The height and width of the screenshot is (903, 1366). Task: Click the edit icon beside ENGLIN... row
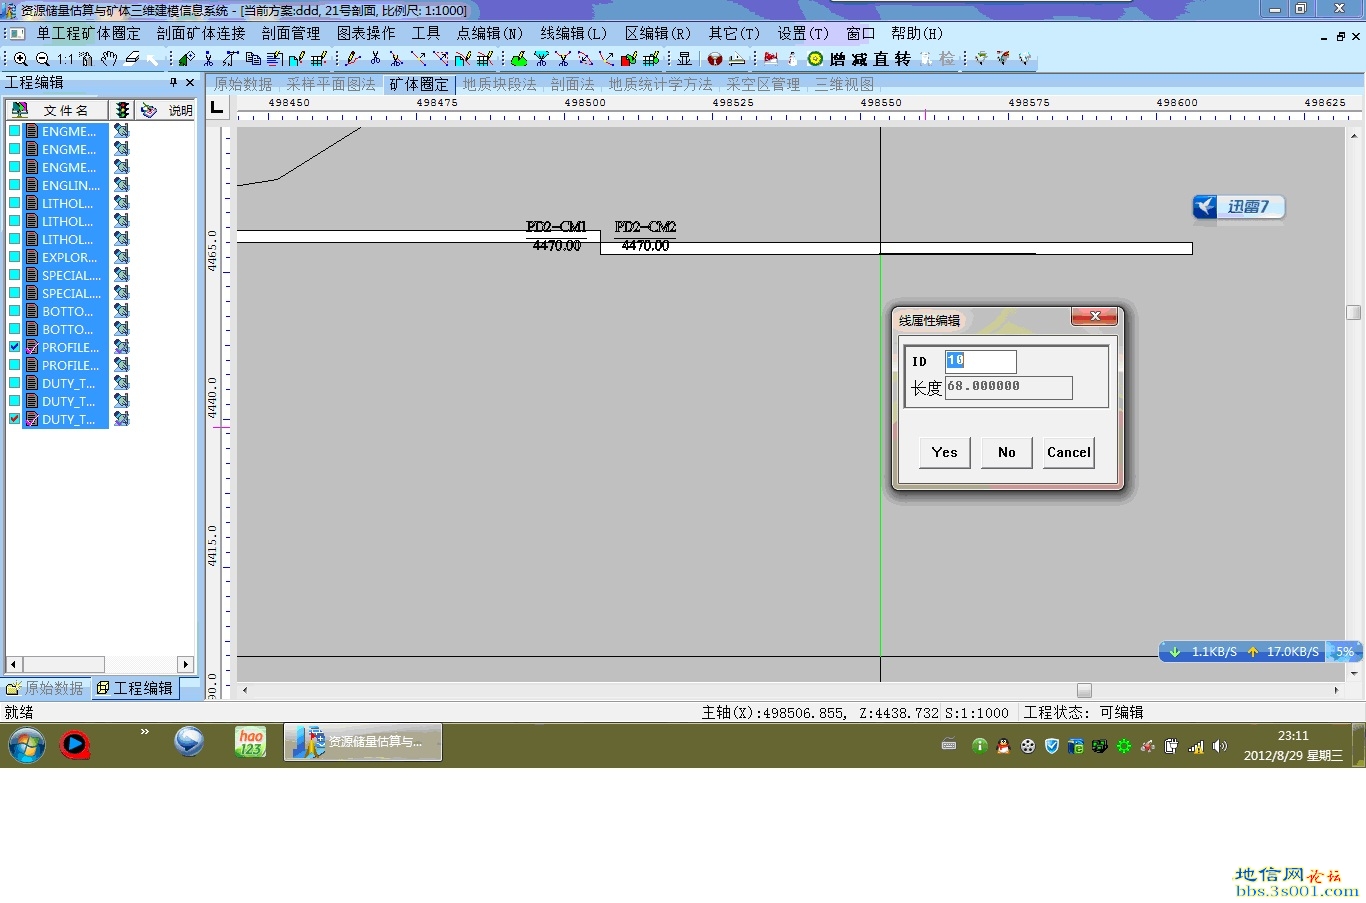click(122, 185)
